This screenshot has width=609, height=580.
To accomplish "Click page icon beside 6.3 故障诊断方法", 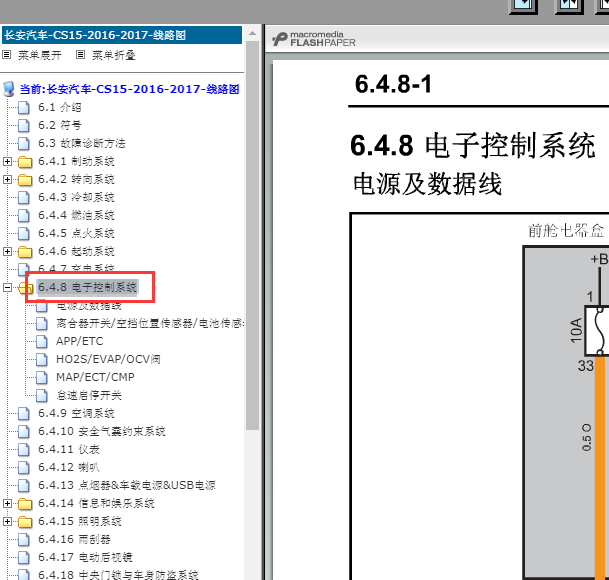I will coord(24,143).
